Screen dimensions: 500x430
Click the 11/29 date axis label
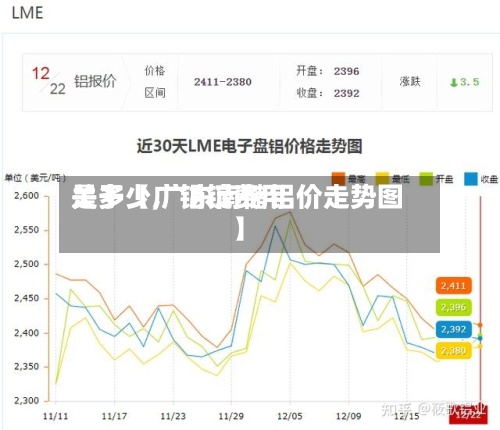[231, 416]
